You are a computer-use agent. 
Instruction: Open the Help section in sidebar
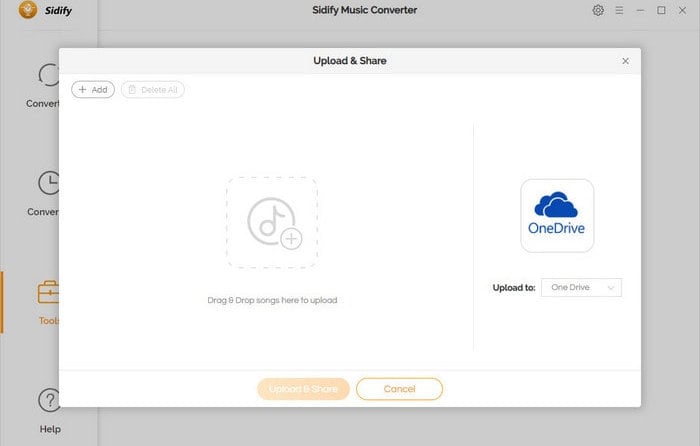(50, 411)
